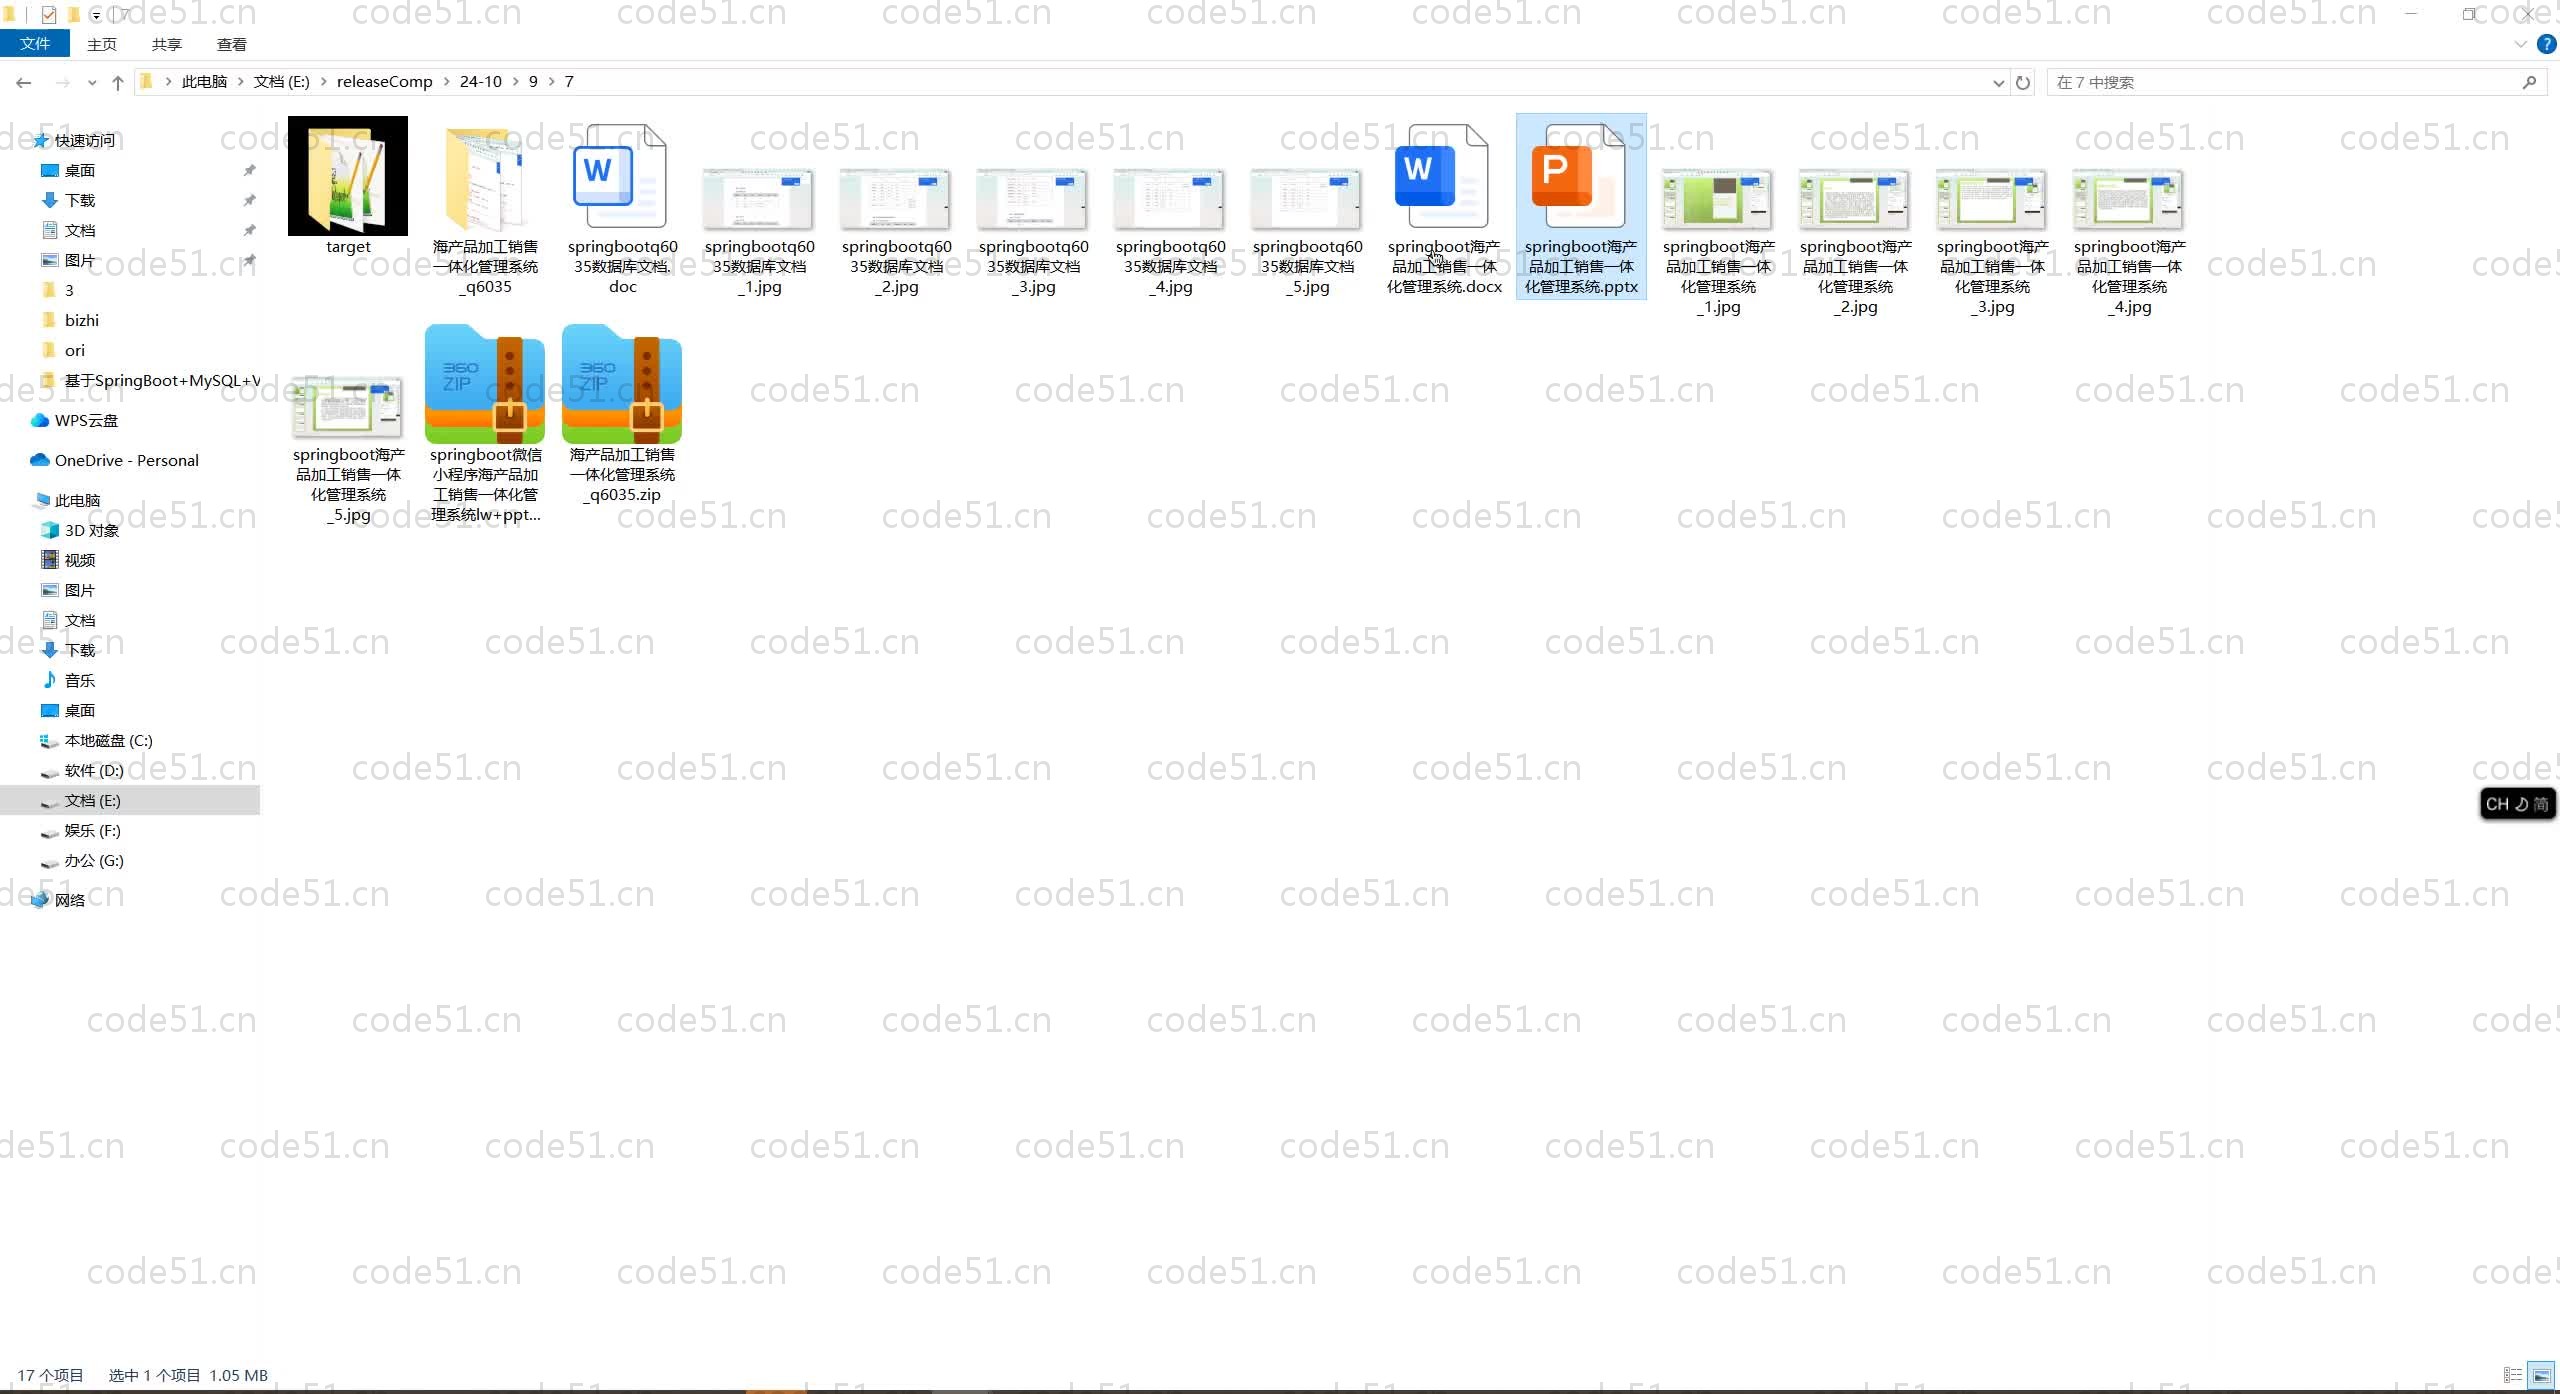Open the recent locations dropdown arrow

(x=92, y=82)
